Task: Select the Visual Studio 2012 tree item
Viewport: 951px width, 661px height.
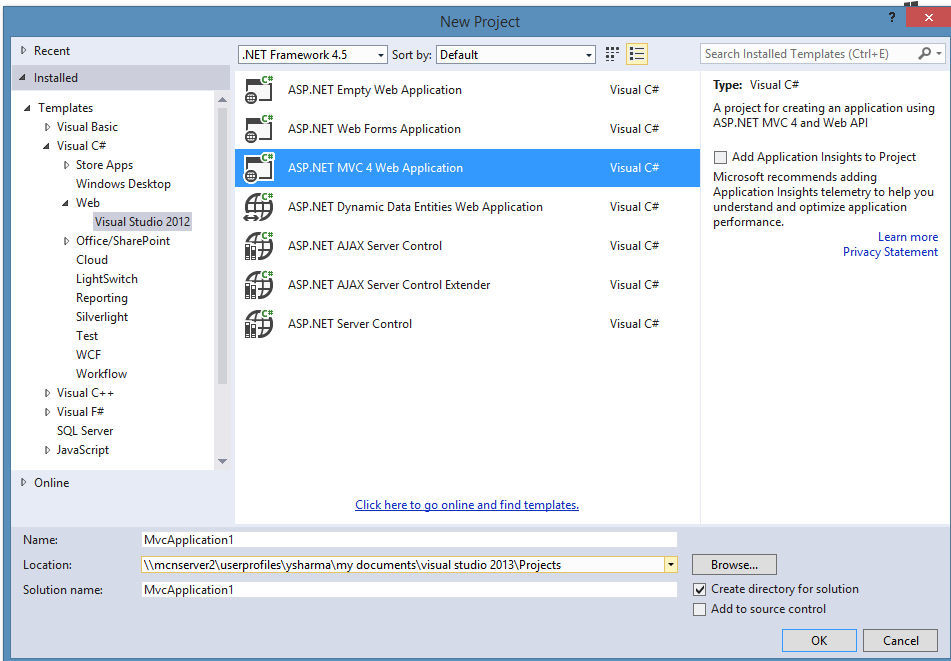Action: point(143,222)
